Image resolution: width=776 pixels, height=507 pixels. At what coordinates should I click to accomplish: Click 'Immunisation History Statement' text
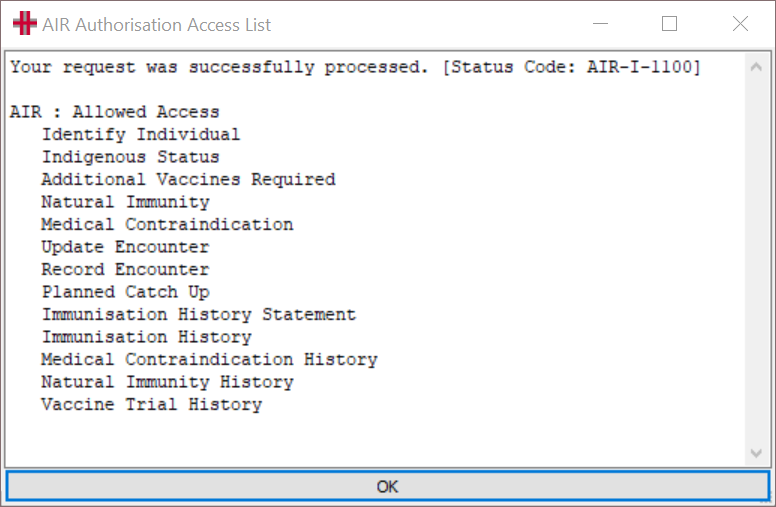pyautogui.click(x=198, y=314)
